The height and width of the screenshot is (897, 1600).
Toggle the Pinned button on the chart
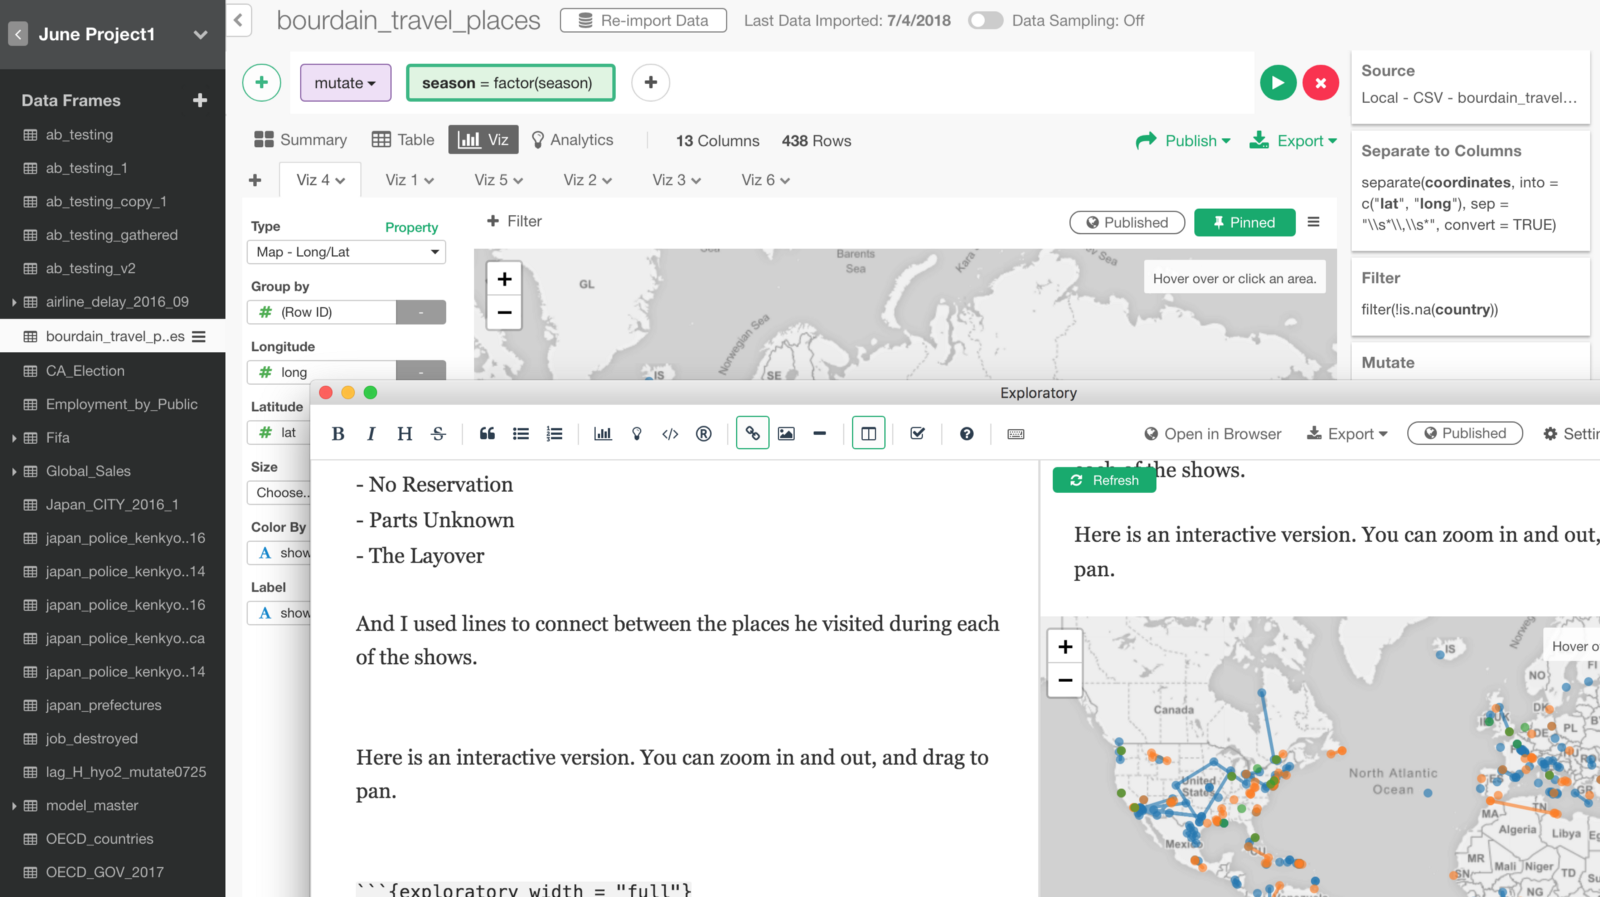[1244, 222]
